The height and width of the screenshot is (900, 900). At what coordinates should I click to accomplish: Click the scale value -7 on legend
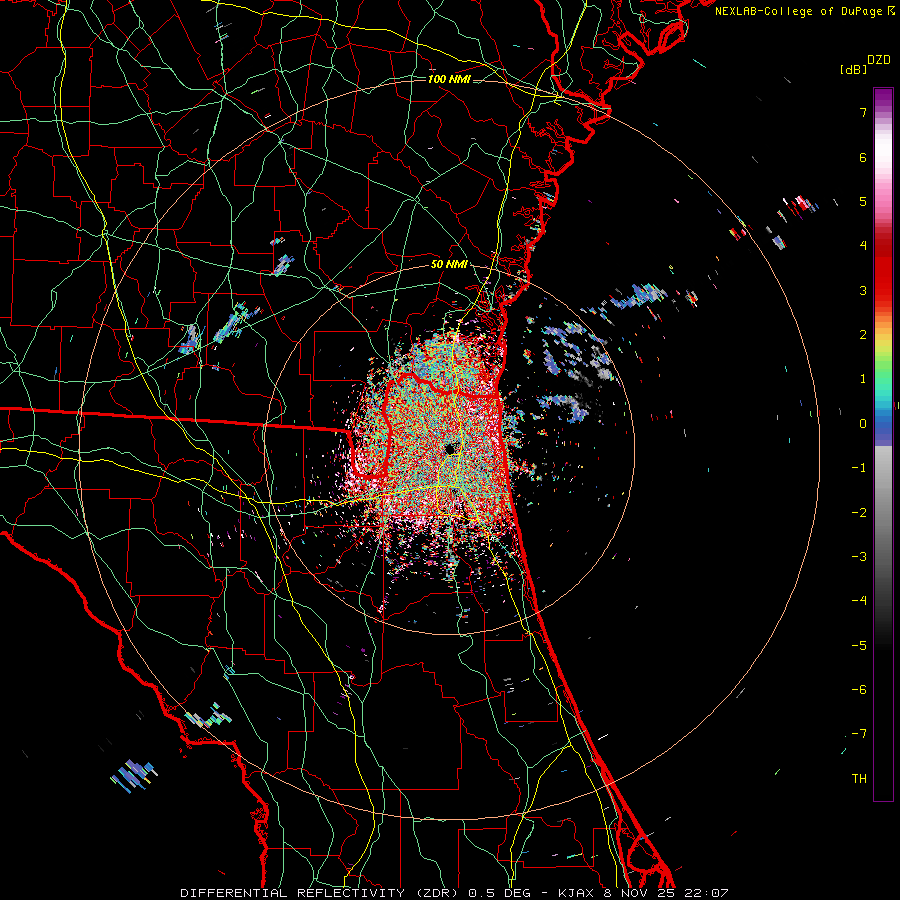pos(859,734)
